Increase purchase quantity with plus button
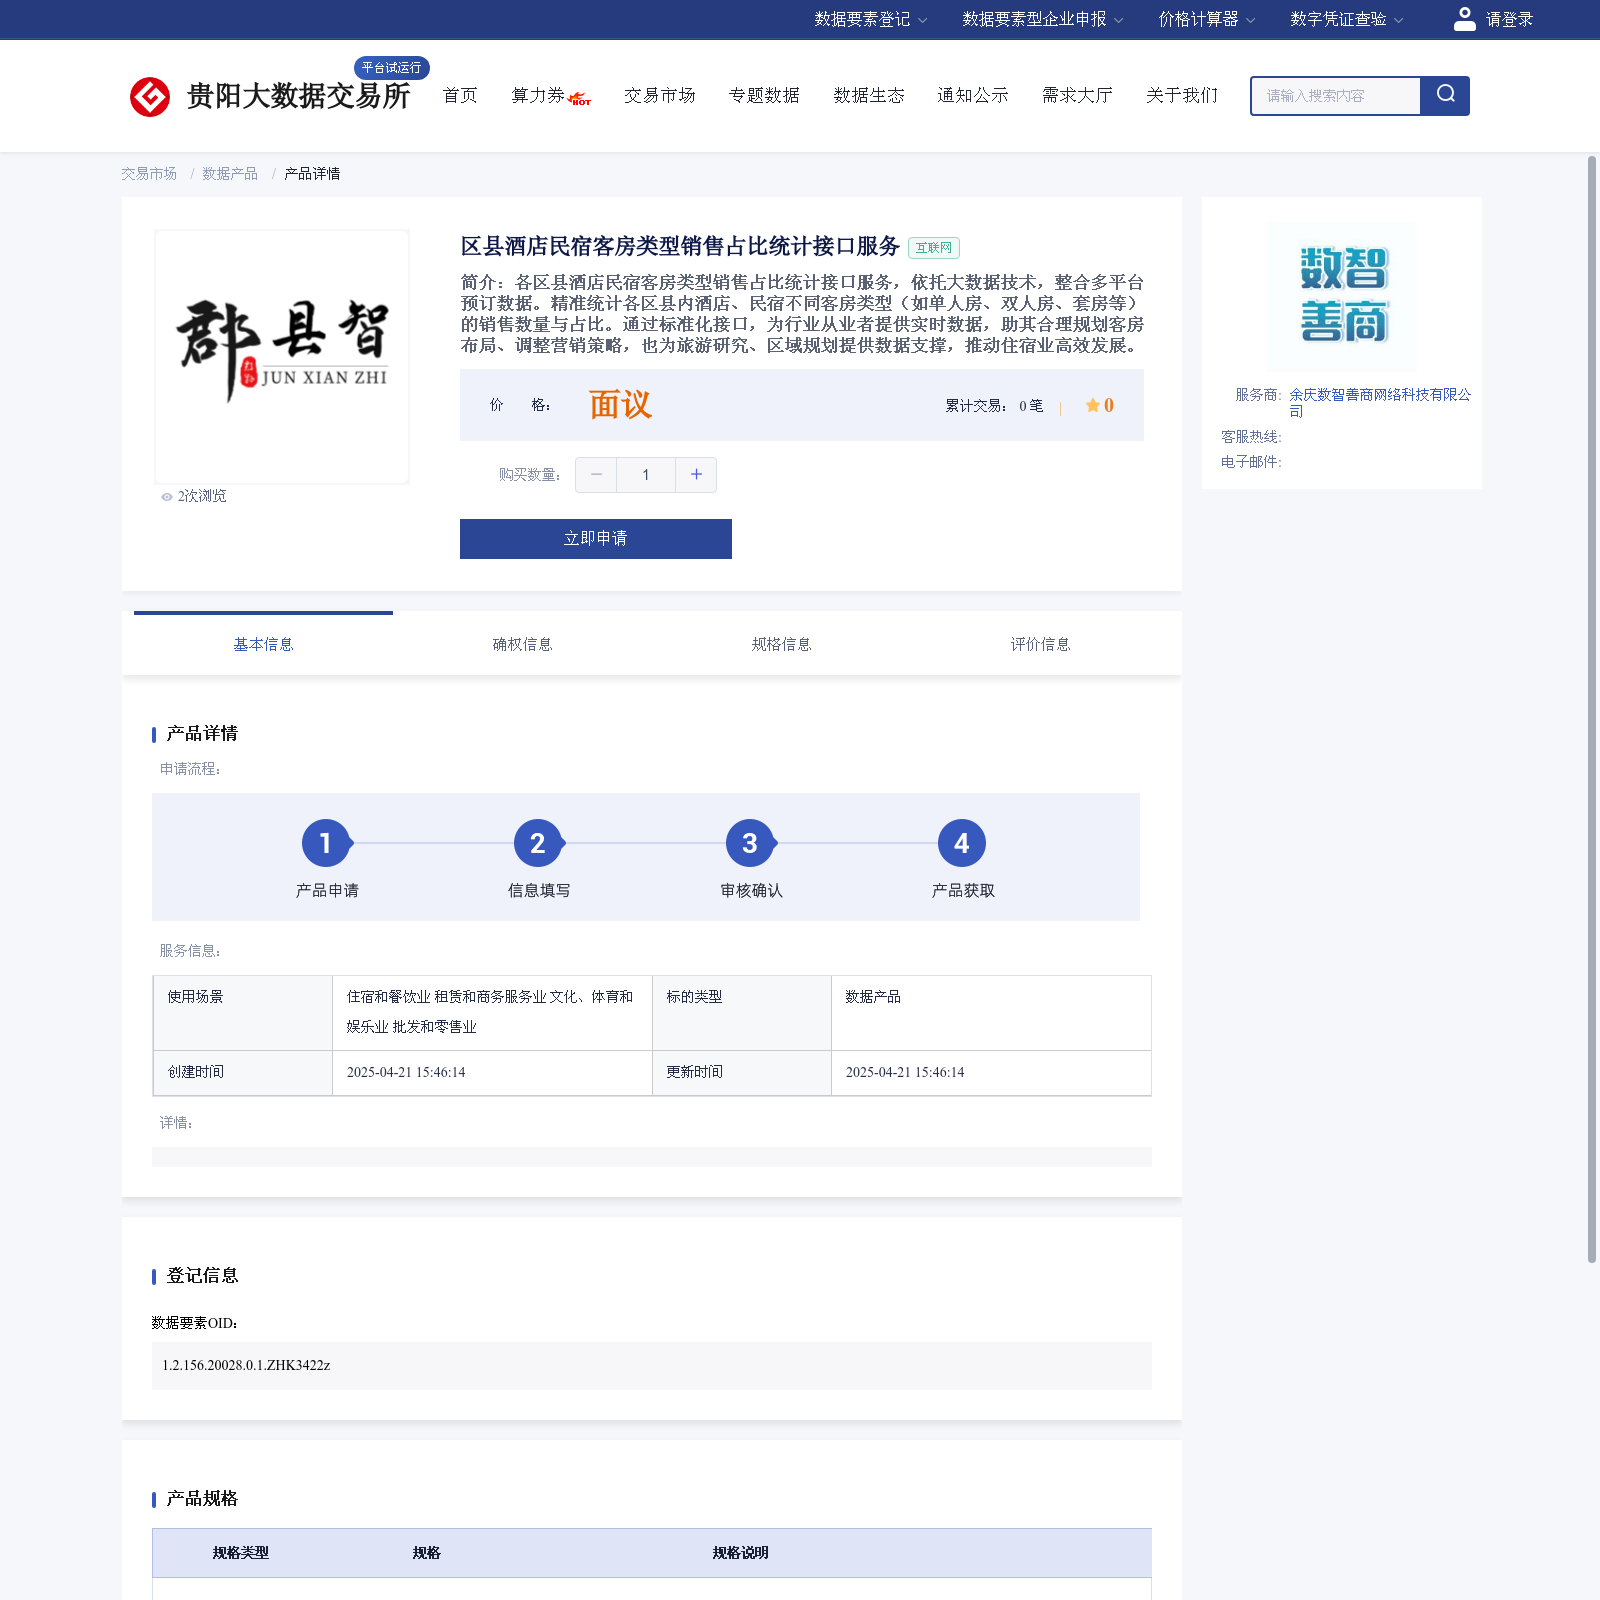Image resolution: width=1600 pixels, height=1600 pixels. coord(696,475)
